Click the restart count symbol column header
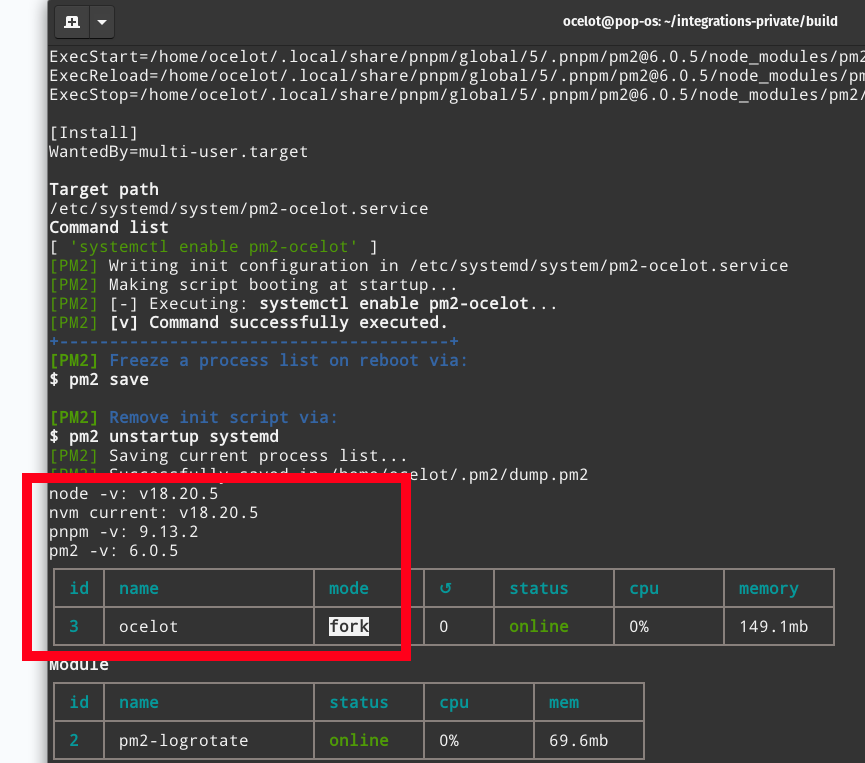Image resolution: width=865 pixels, height=763 pixels. click(445, 588)
